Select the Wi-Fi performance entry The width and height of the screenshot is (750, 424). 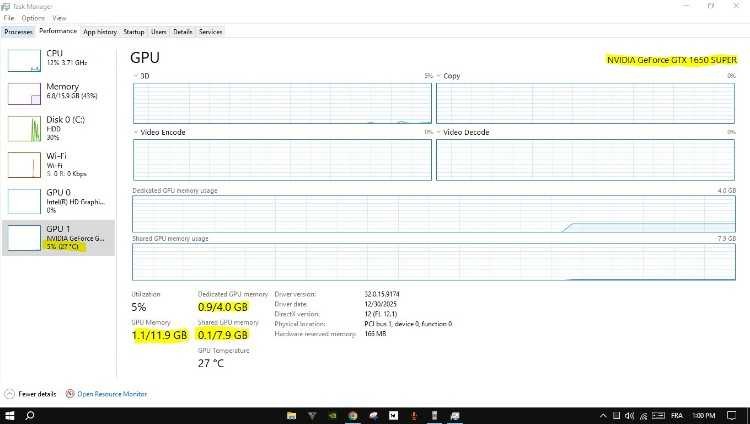(58, 165)
